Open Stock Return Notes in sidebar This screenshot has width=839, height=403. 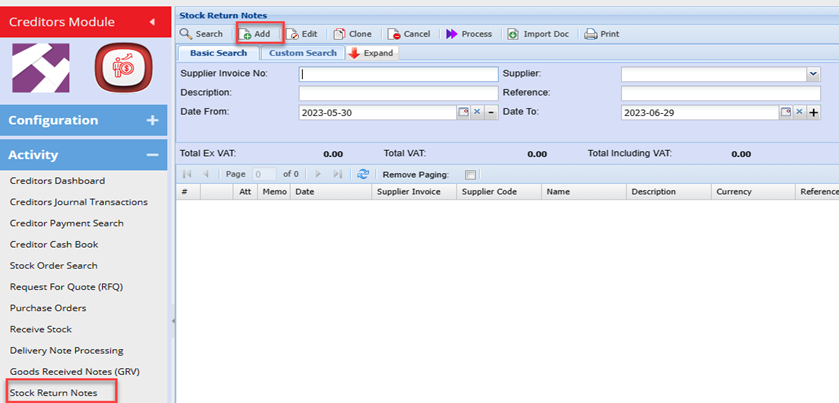click(54, 393)
